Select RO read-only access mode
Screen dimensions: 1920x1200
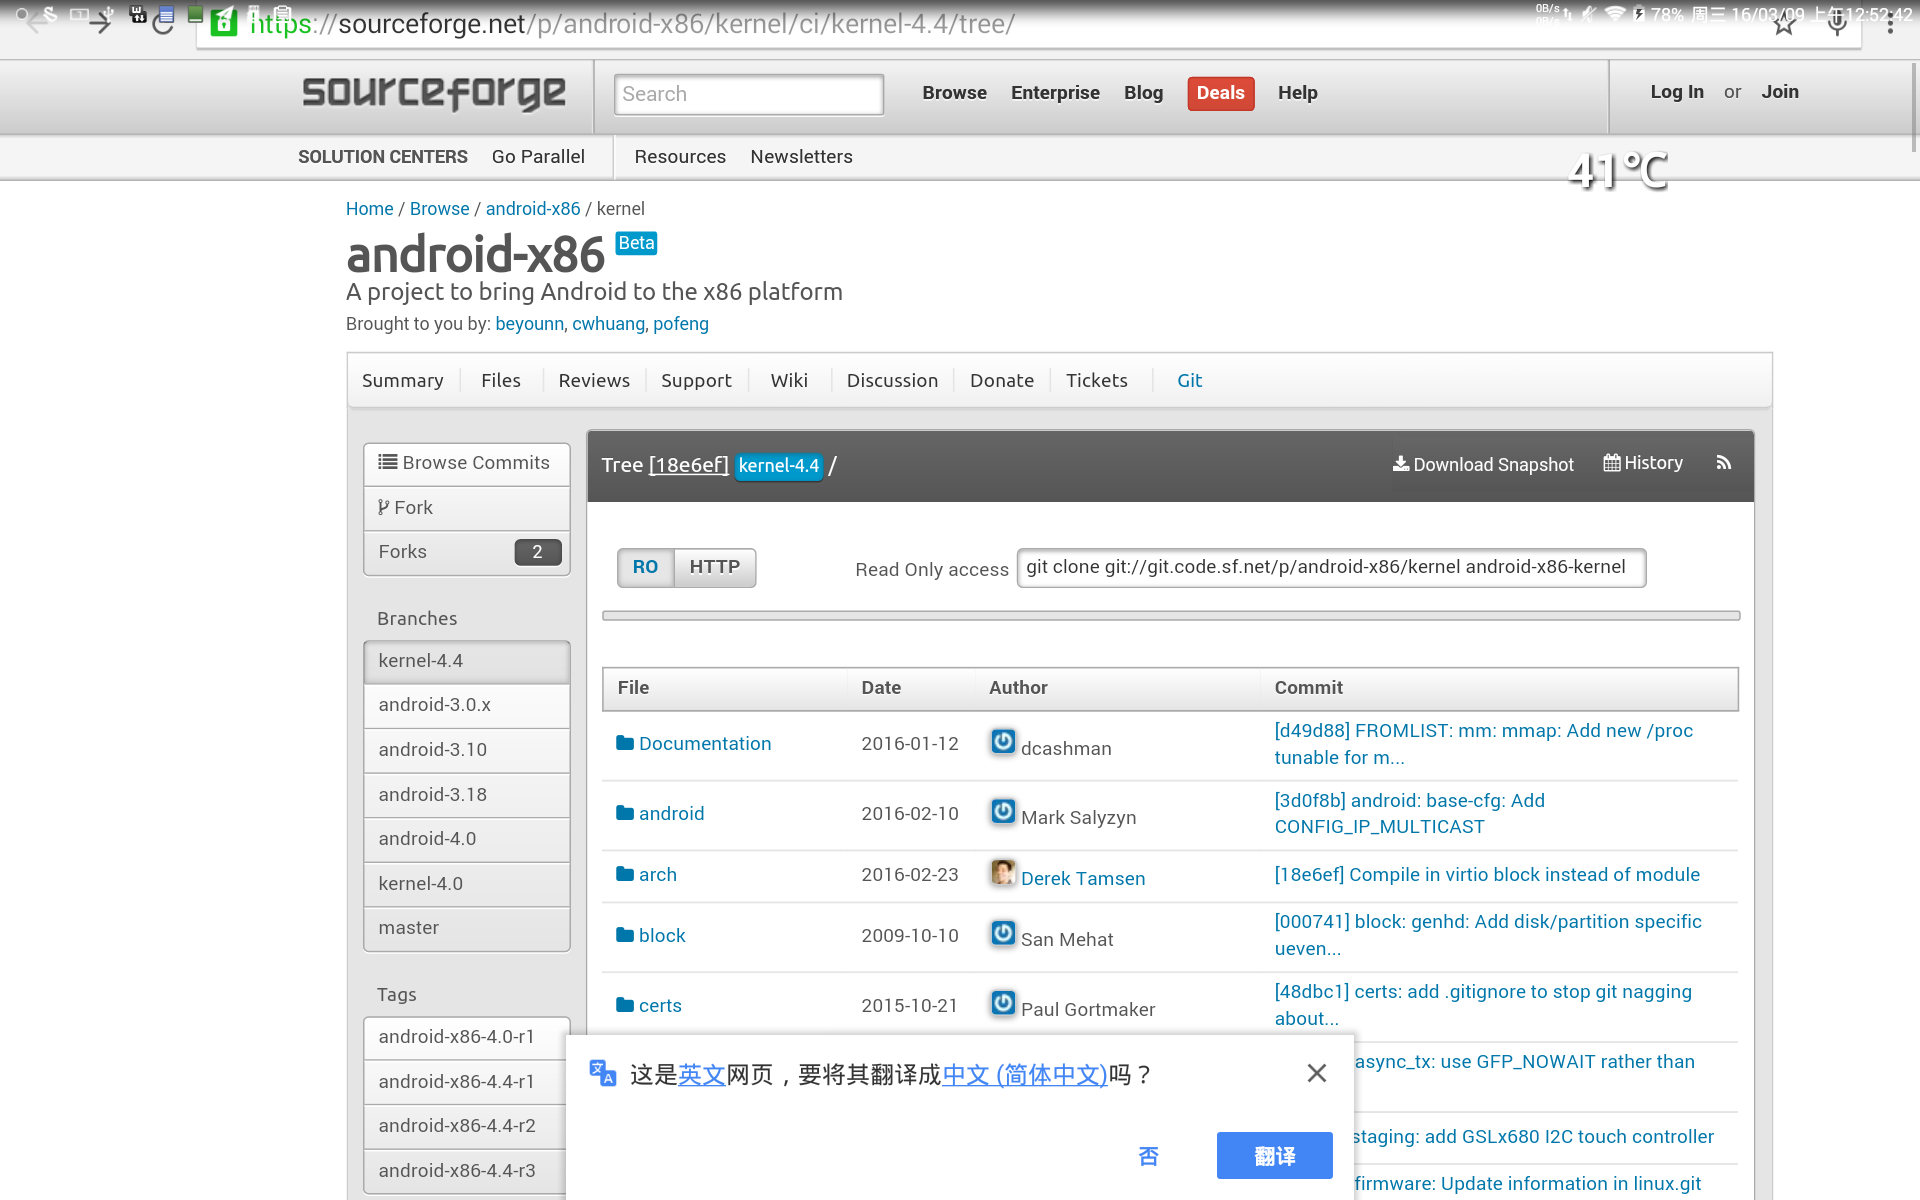click(645, 567)
